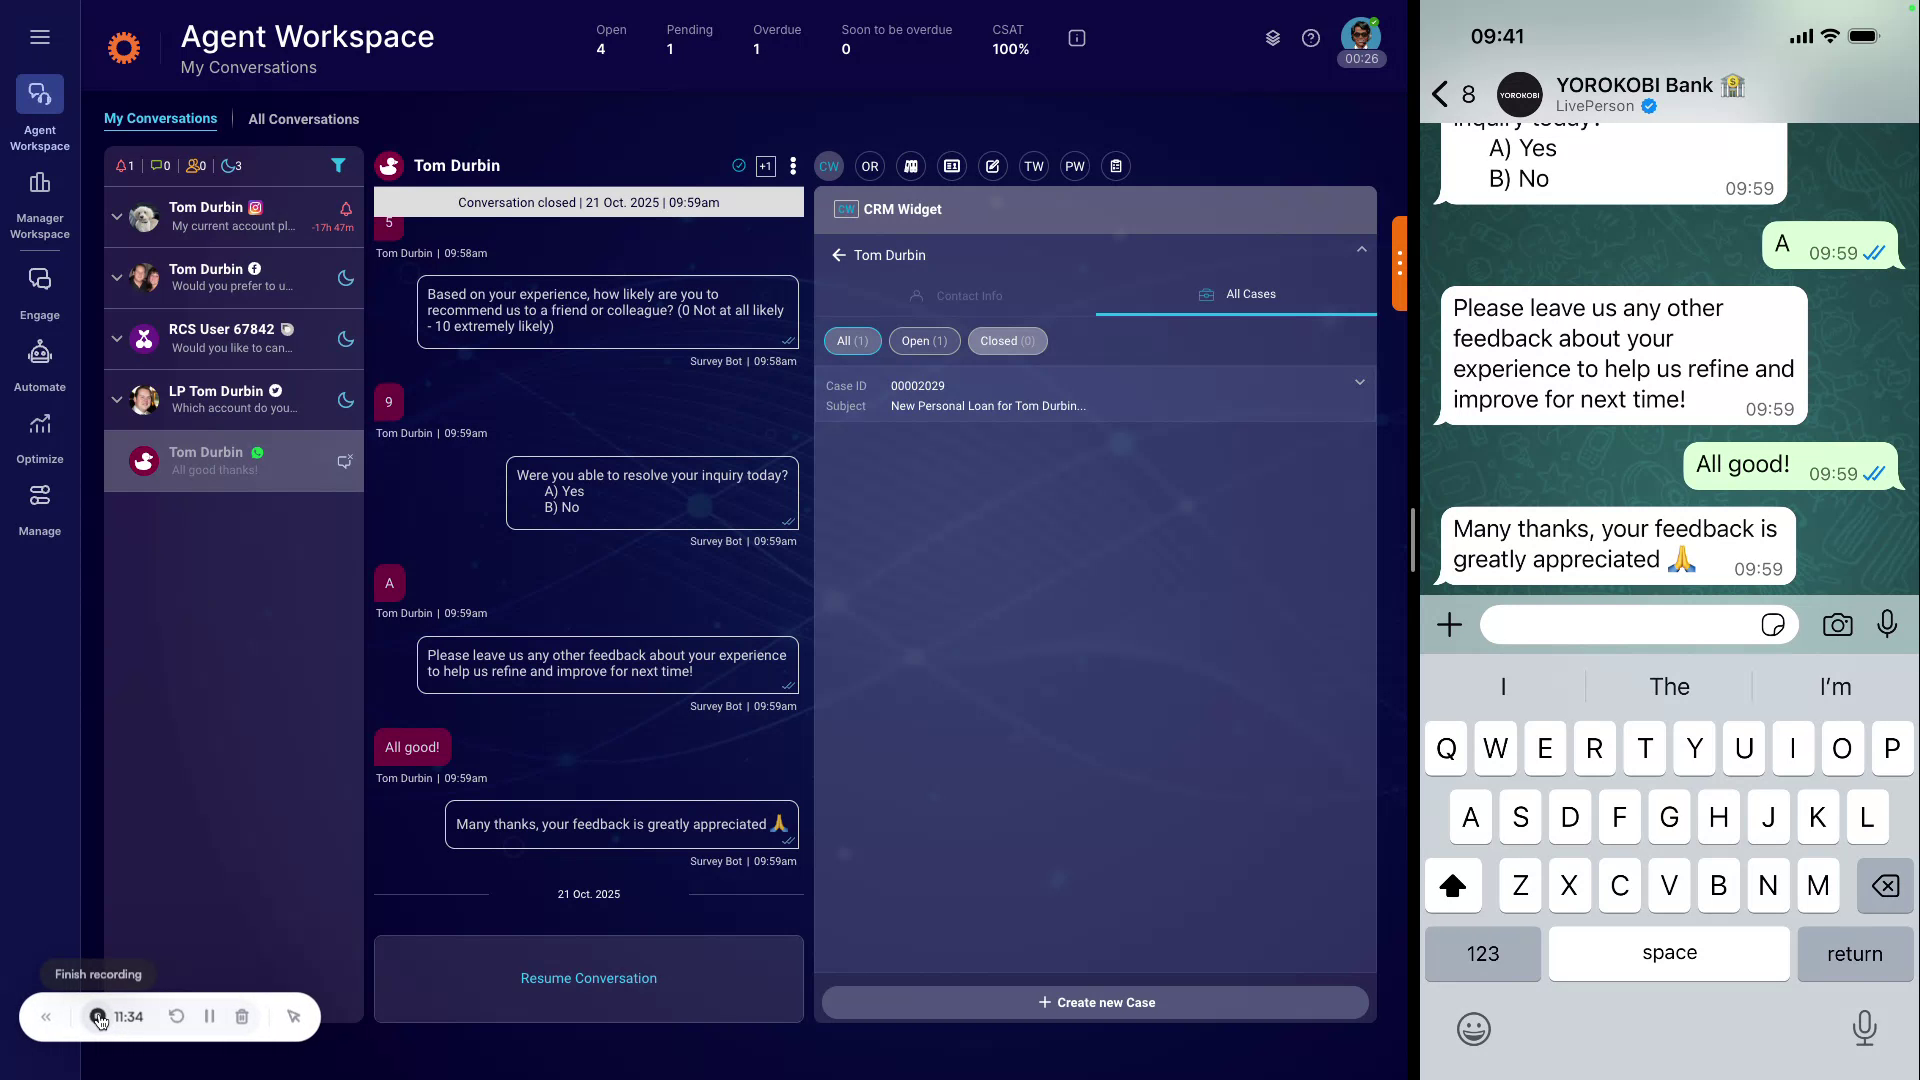The width and height of the screenshot is (1920, 1080).
Task: Open the camera in the WhatsApp chat
Action: pyautogui.click(x=1837, y=624)
